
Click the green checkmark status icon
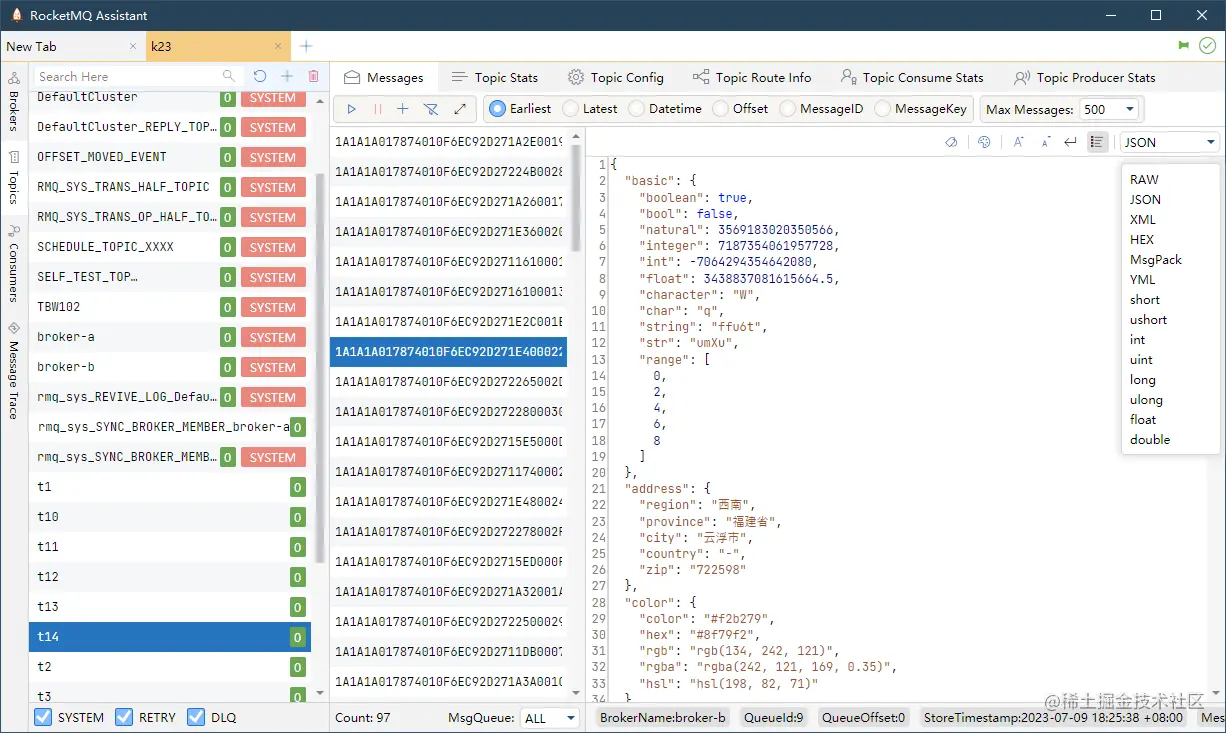pyautogui.click(x=1207, y=46)
